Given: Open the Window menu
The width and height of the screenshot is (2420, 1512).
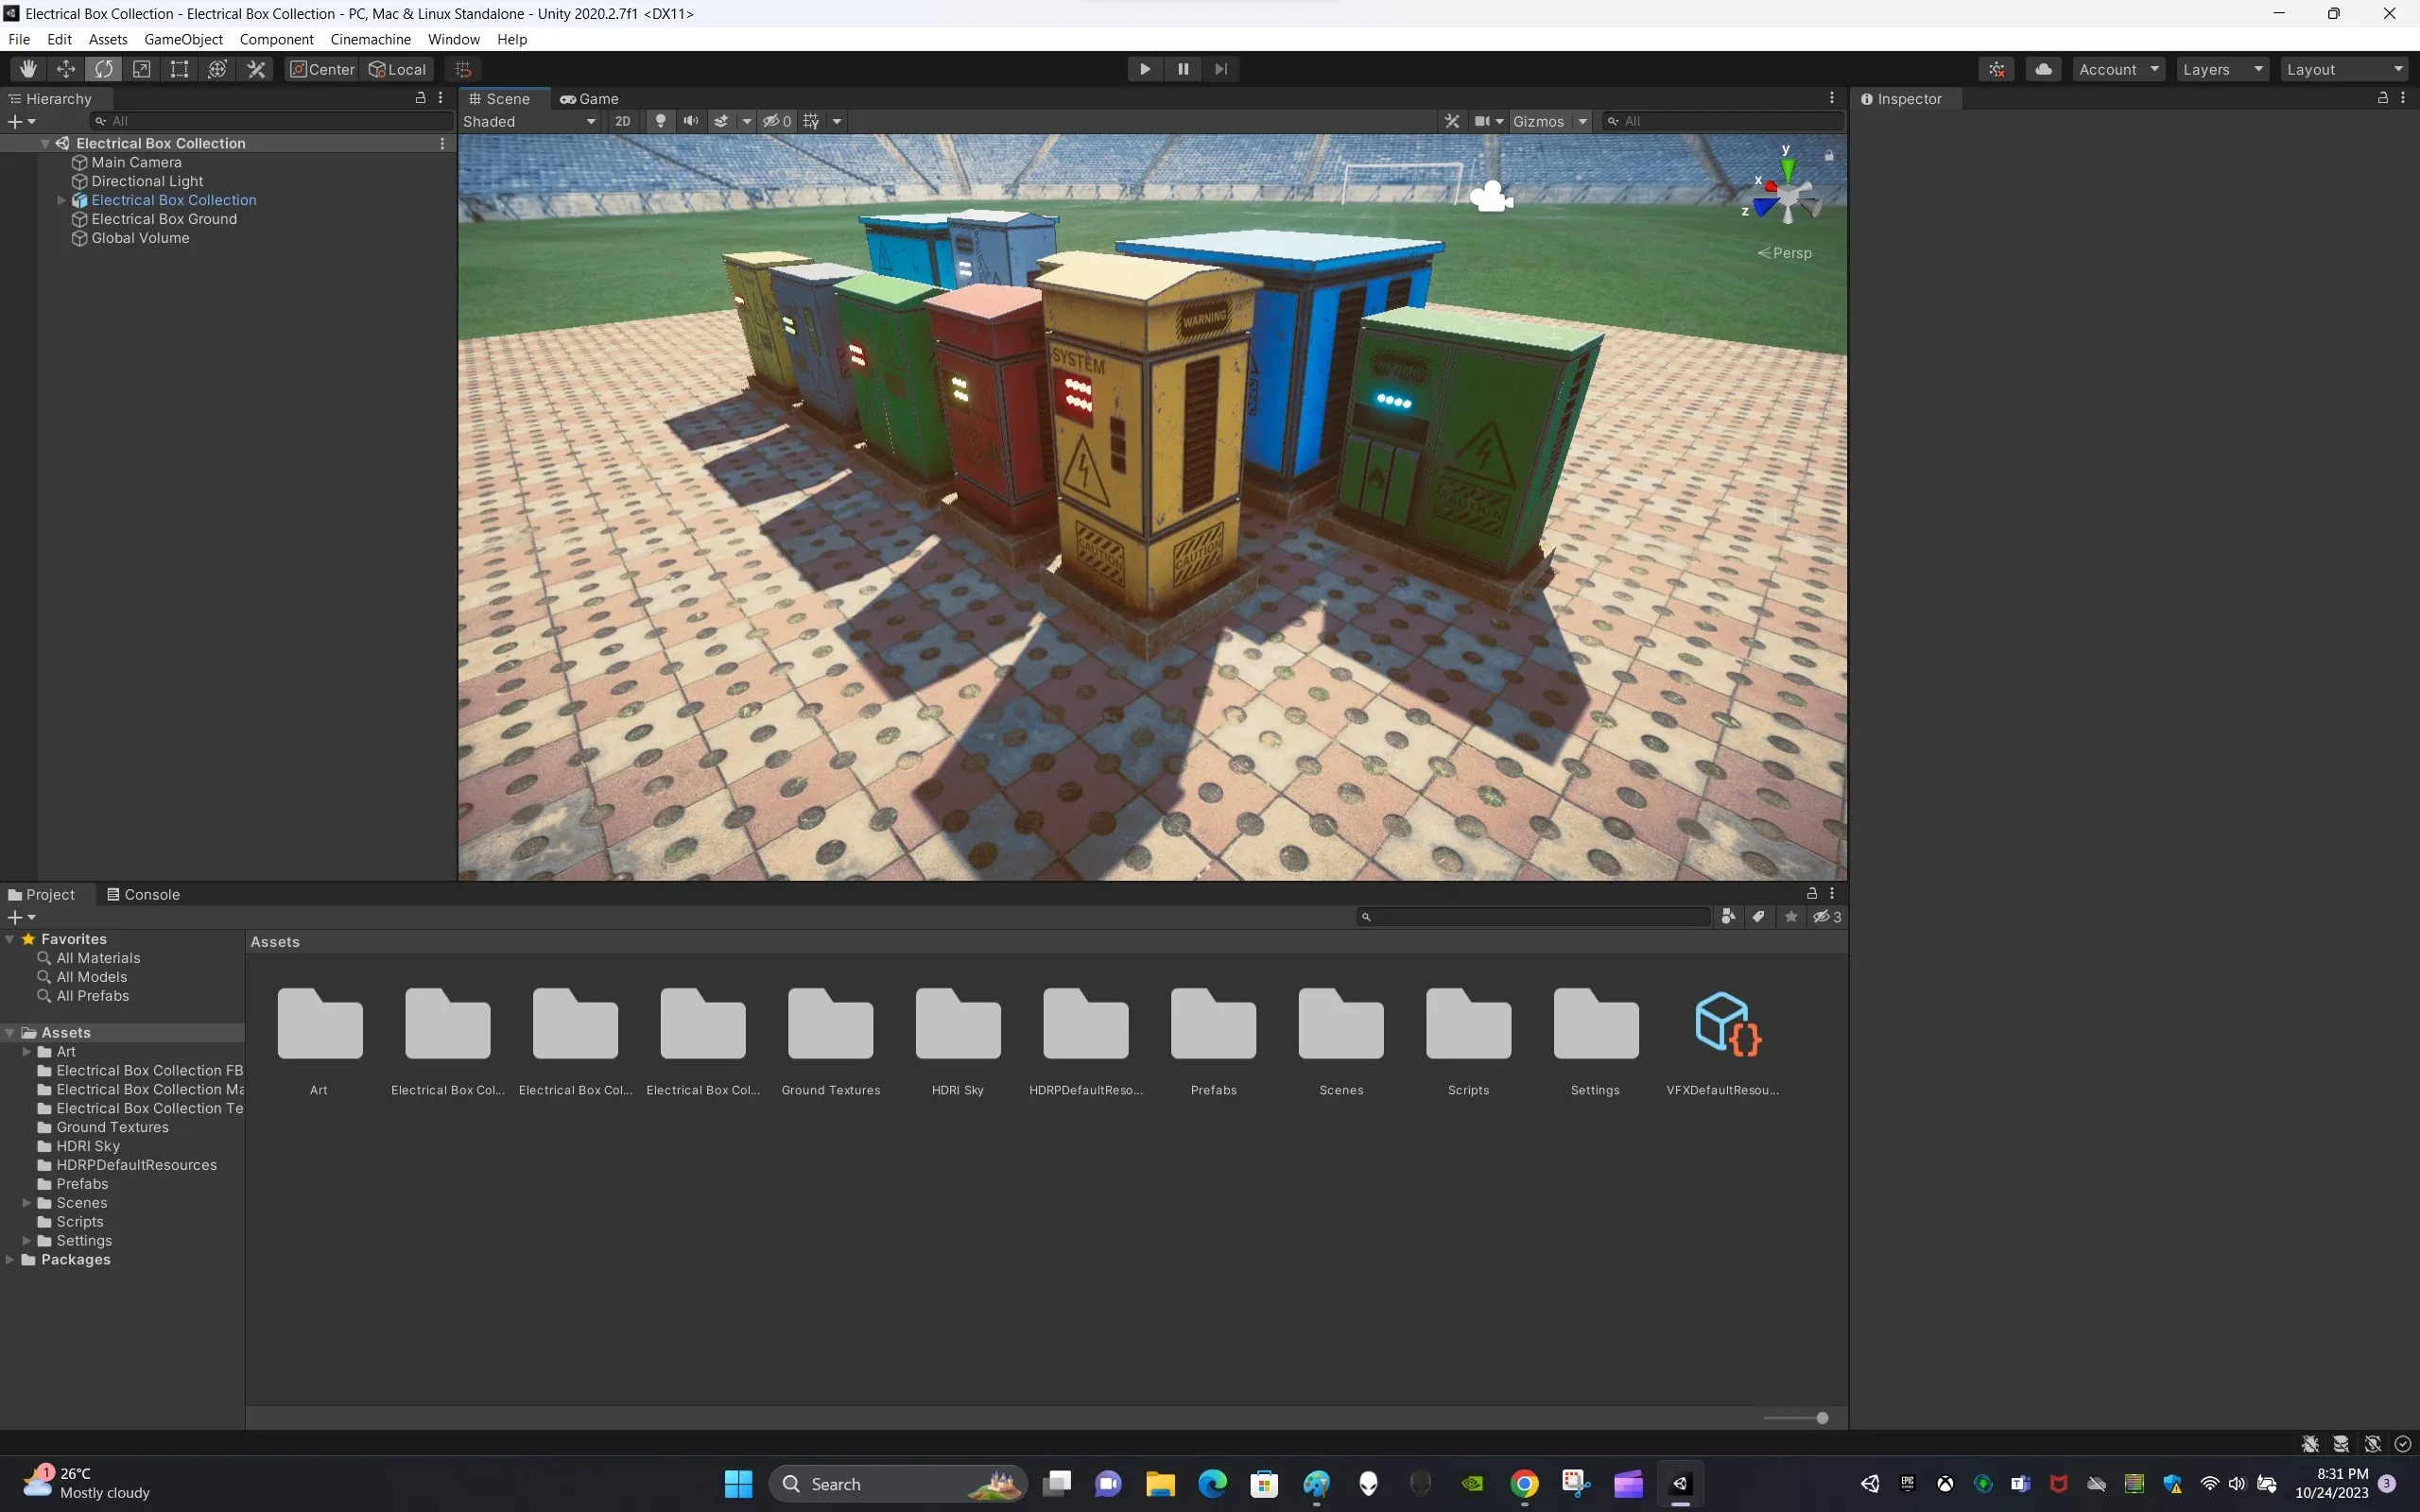Looking at the screenshot, I should click(454, 39).
